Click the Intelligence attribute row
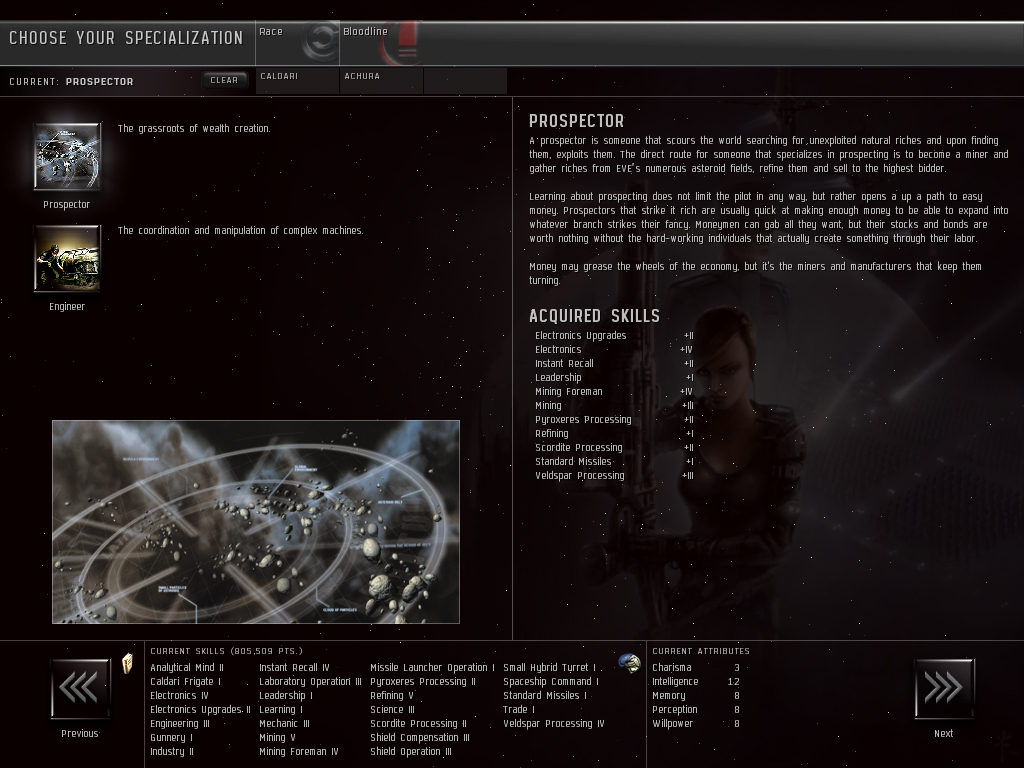The height and width of the screenshot is (768, 1024). click(696, 682)
